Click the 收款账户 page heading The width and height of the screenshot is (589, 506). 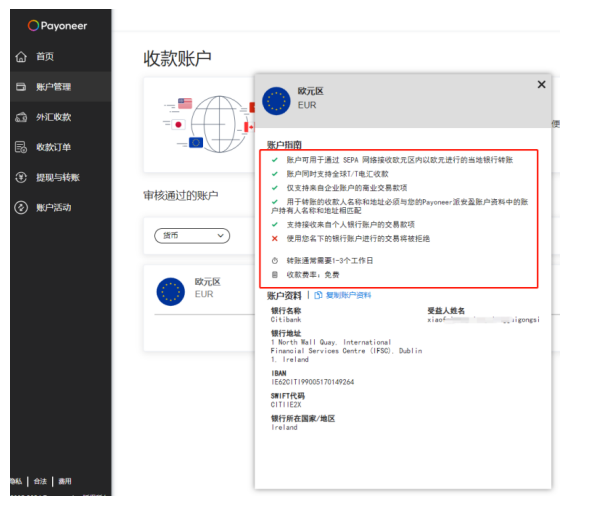pyautogui.click(x=177, y=59)
